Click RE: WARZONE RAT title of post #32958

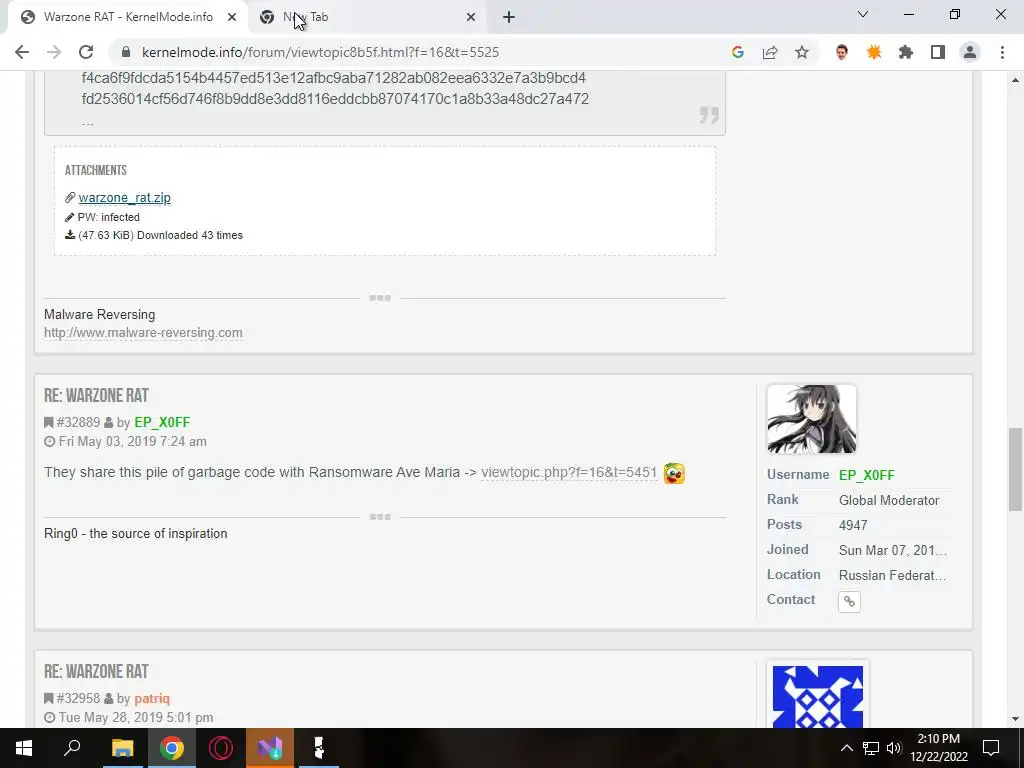[x=96, y=672]
